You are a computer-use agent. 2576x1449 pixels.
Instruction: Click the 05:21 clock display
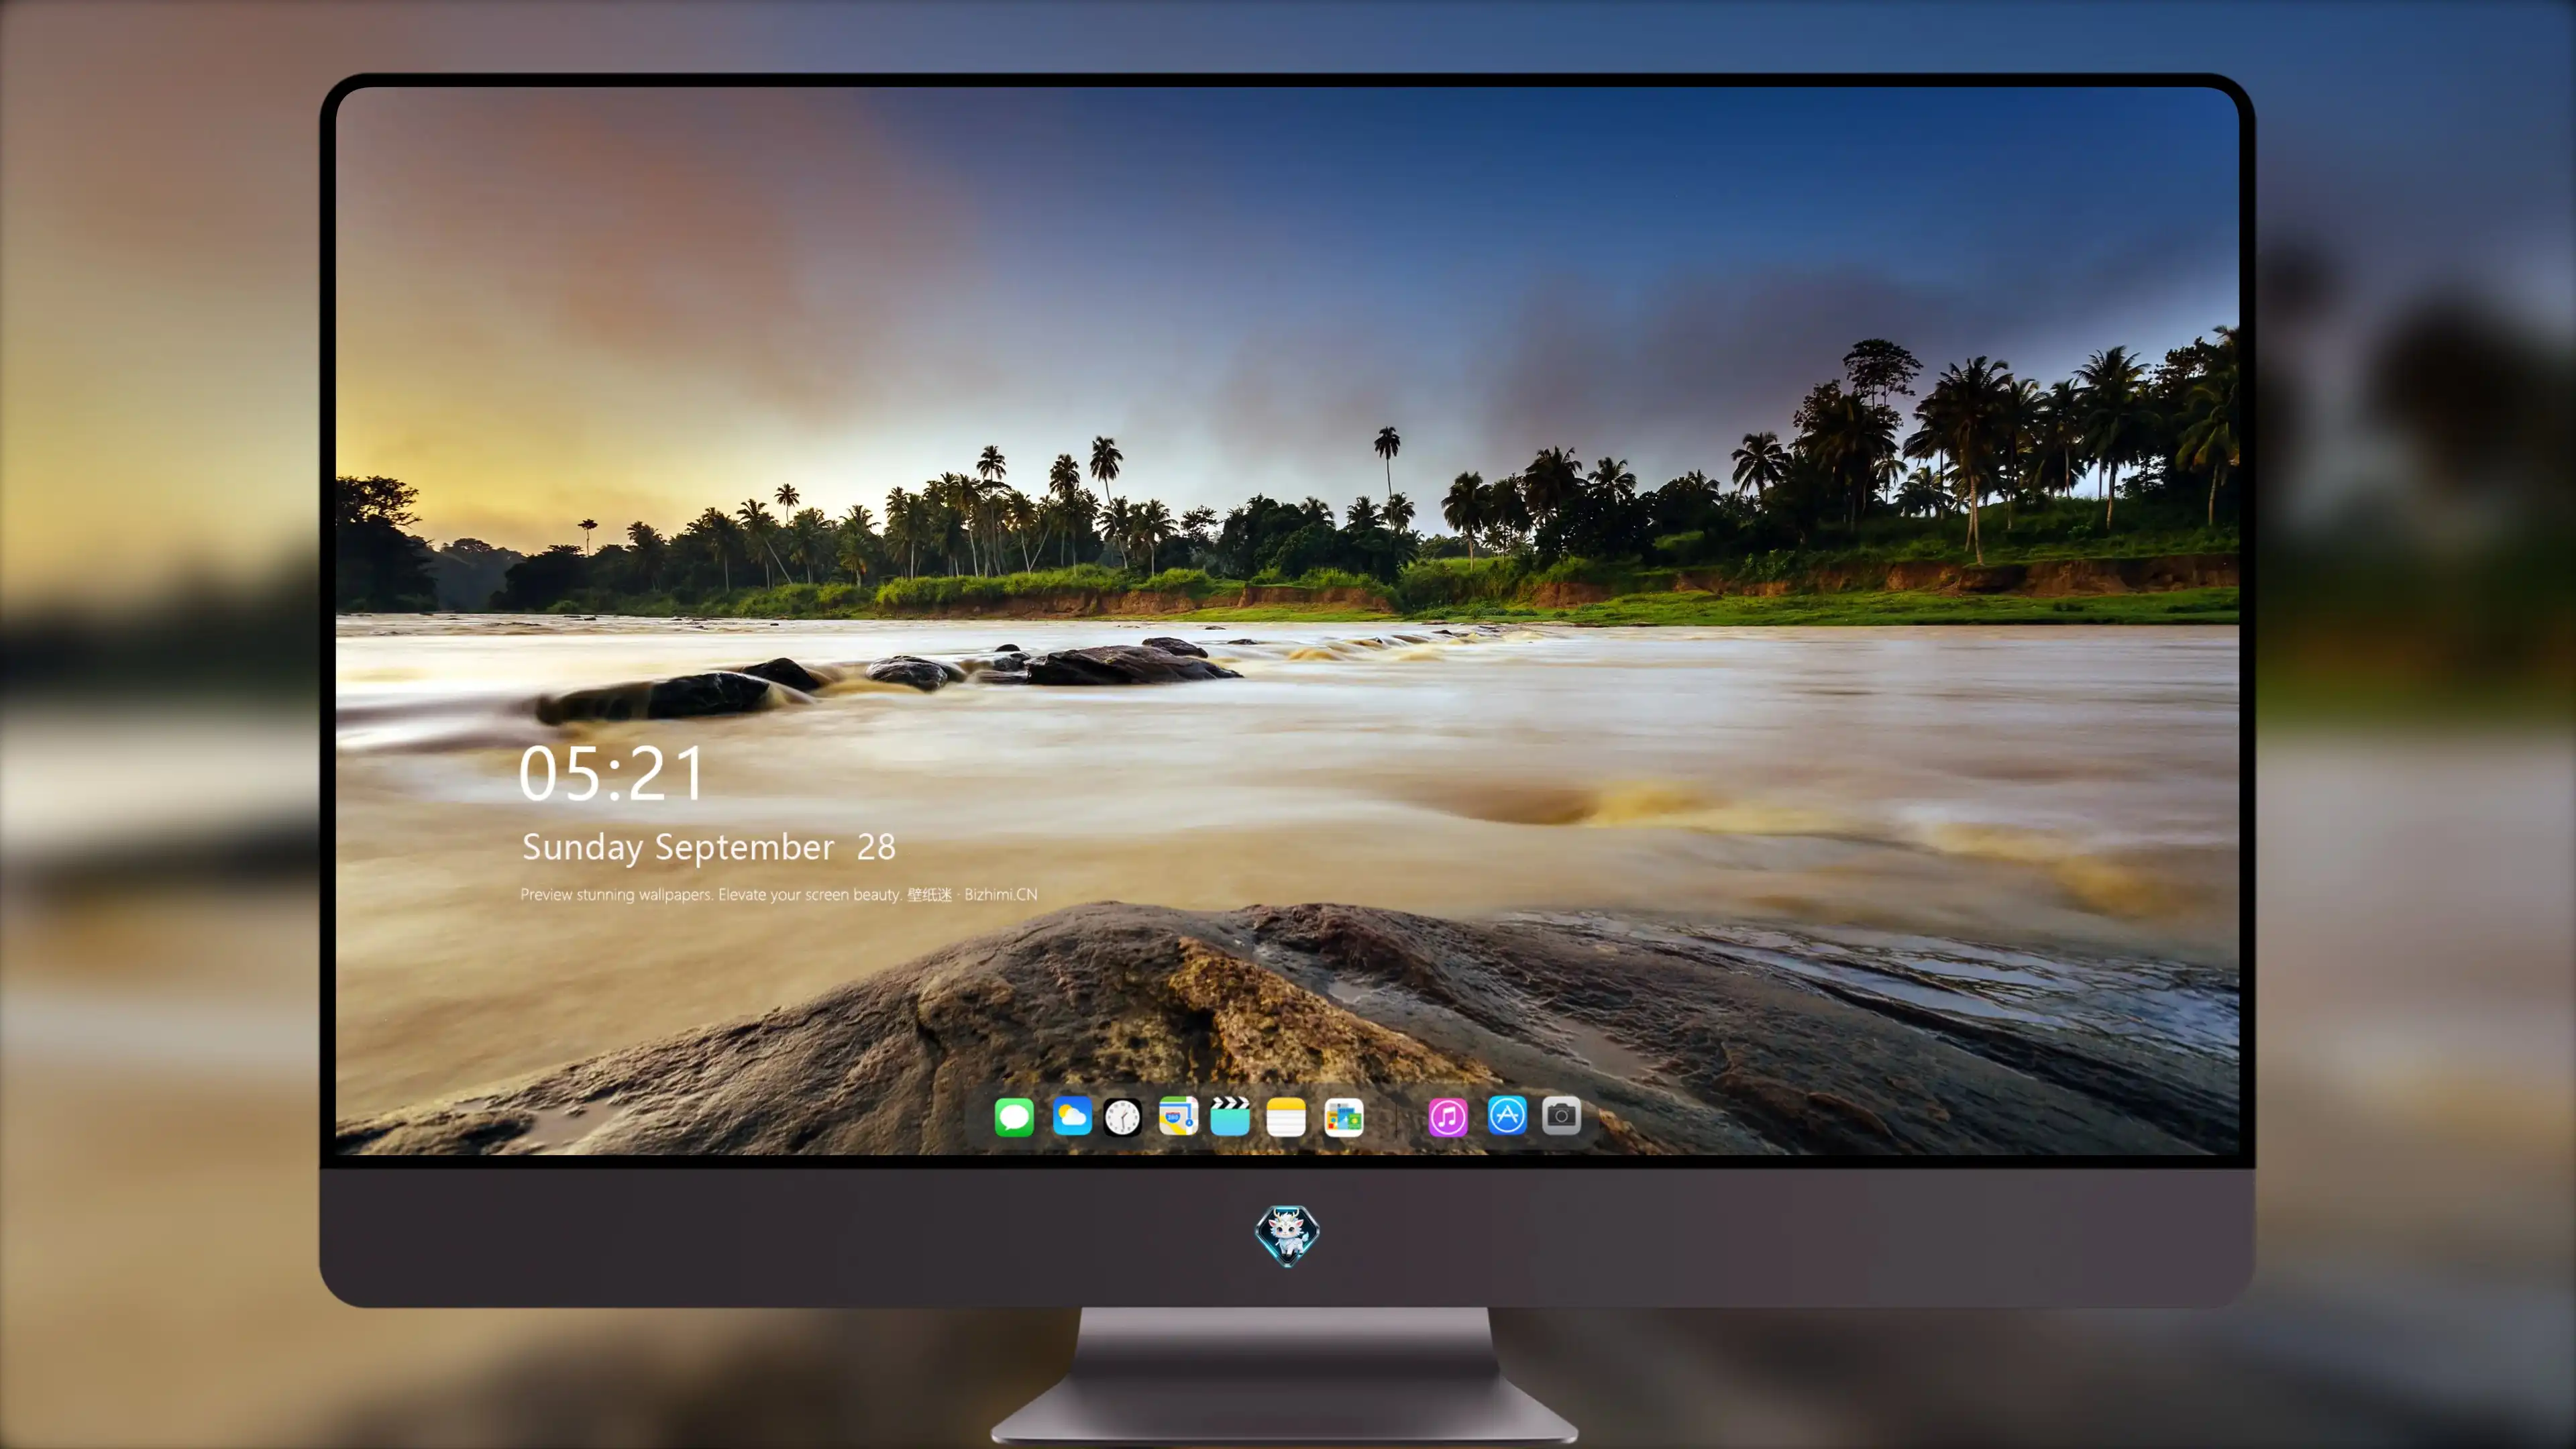[x=611, y=774]
